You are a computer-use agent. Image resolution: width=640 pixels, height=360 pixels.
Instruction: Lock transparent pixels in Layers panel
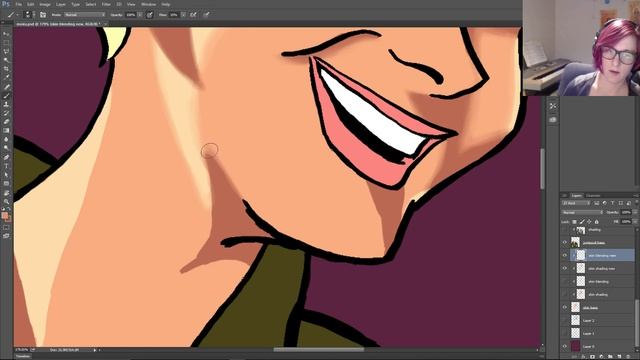(574, 222)
